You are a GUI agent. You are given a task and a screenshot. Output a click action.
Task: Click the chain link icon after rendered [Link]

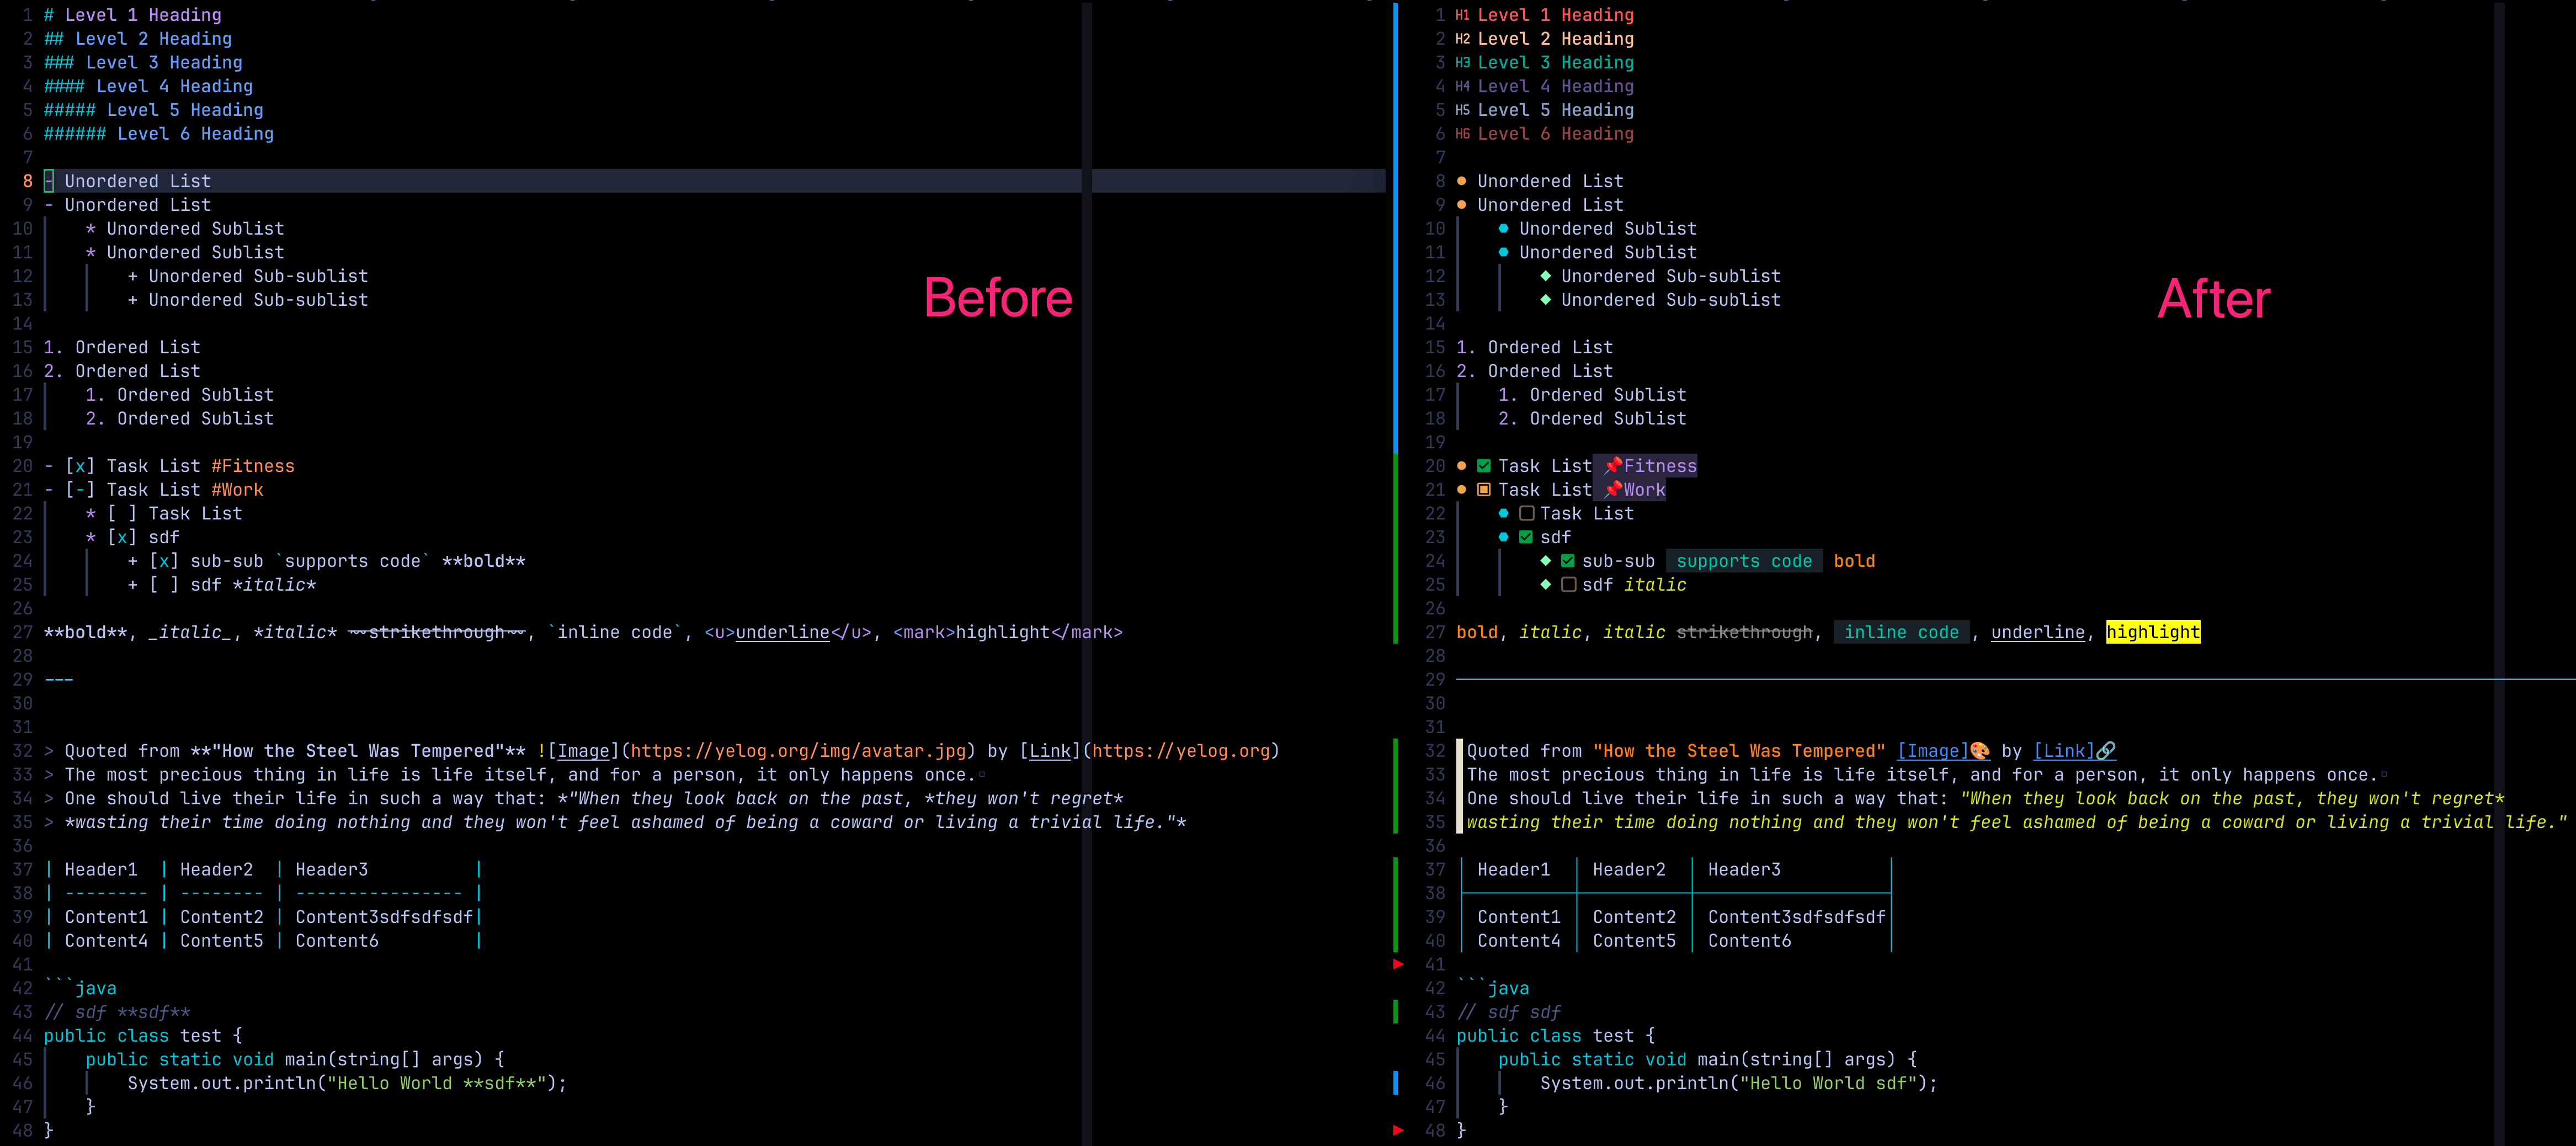[x=2105, y=751]
